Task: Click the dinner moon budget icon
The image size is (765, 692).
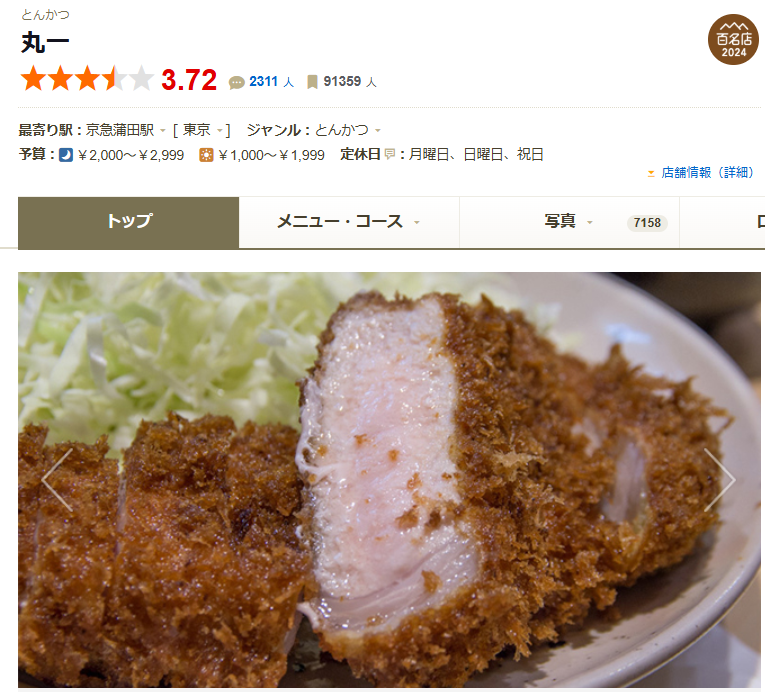Action: pos(66,155)
